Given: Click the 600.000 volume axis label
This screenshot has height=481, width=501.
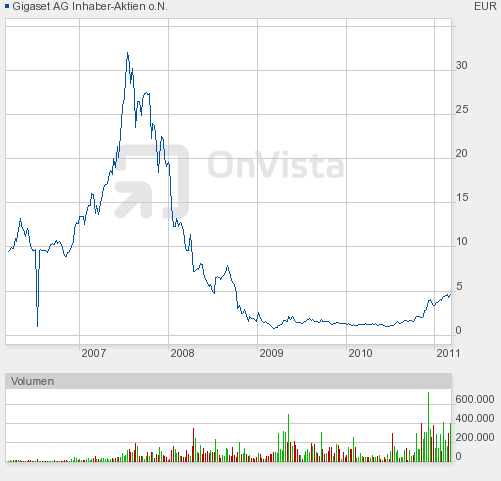Looking at the screenshot, I should pyautogui.click(x=475, y=399).
